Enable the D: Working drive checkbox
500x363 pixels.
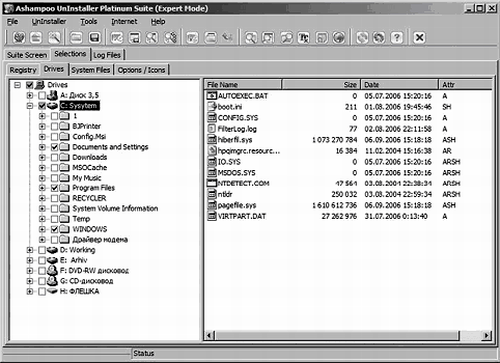(42, 250)
